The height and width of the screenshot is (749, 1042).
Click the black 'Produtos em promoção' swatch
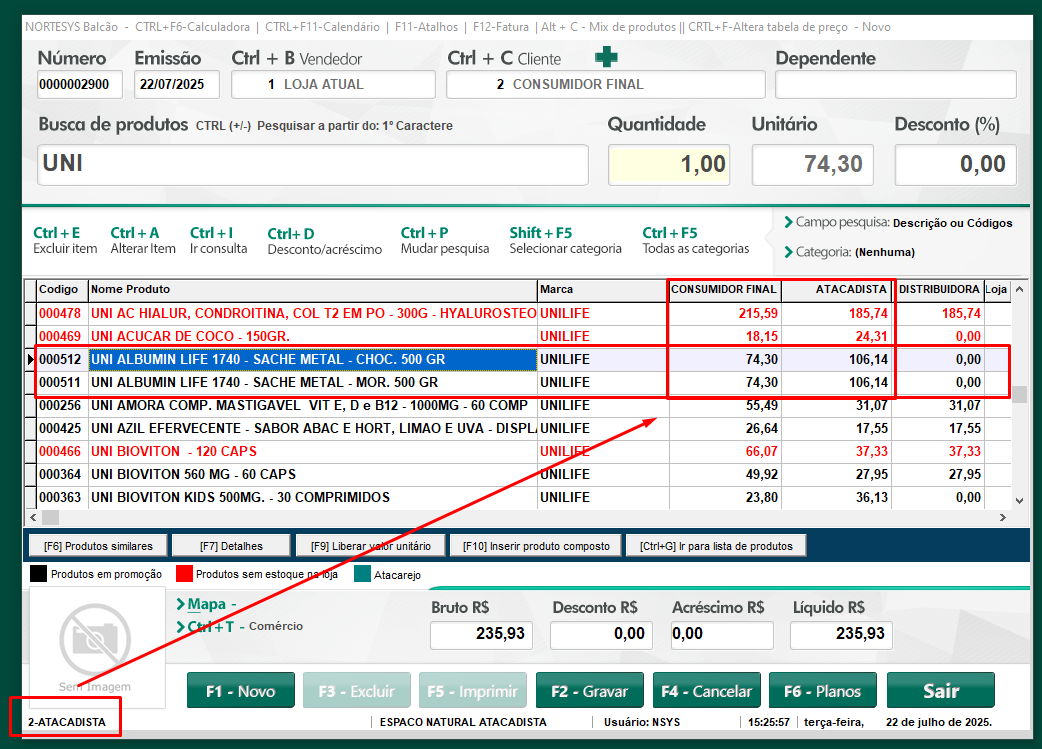click(x=38, y=574)
